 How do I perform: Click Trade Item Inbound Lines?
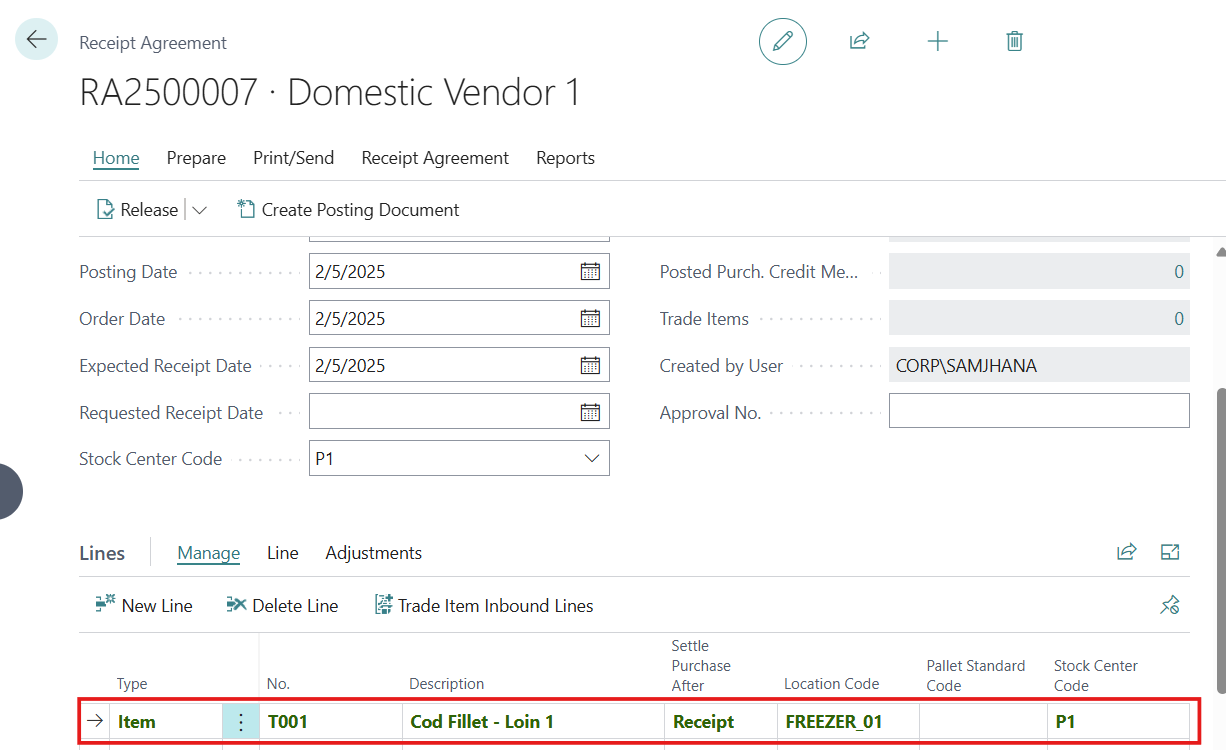pos(484,606)
